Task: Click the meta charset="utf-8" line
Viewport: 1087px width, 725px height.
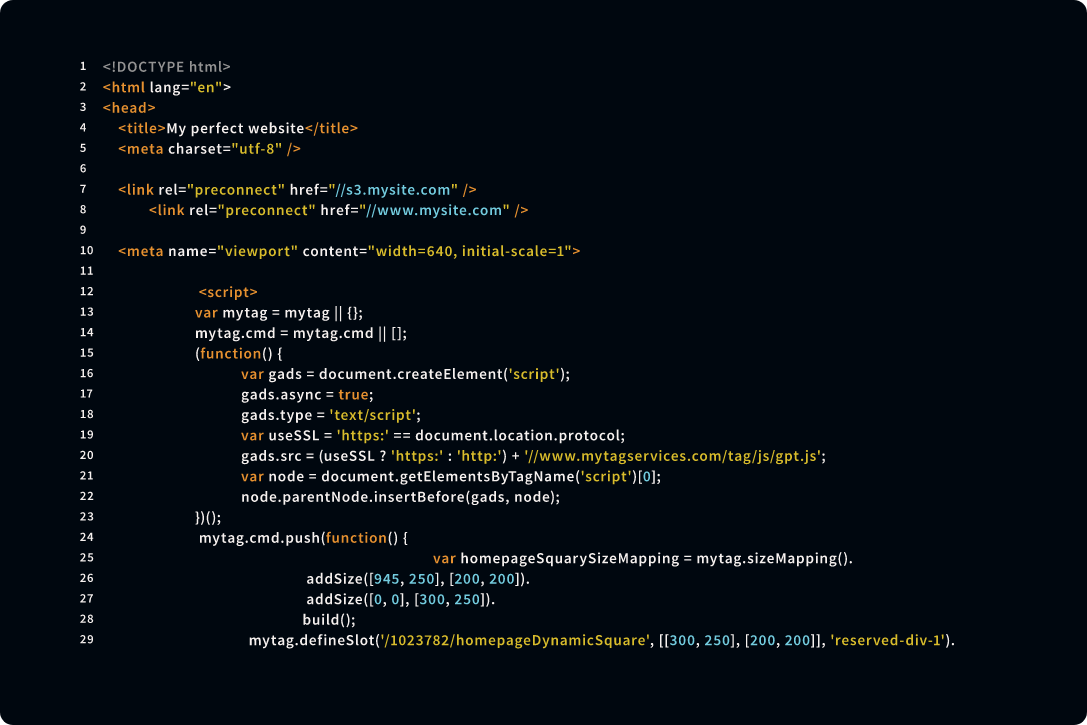Action: (209, 148)
